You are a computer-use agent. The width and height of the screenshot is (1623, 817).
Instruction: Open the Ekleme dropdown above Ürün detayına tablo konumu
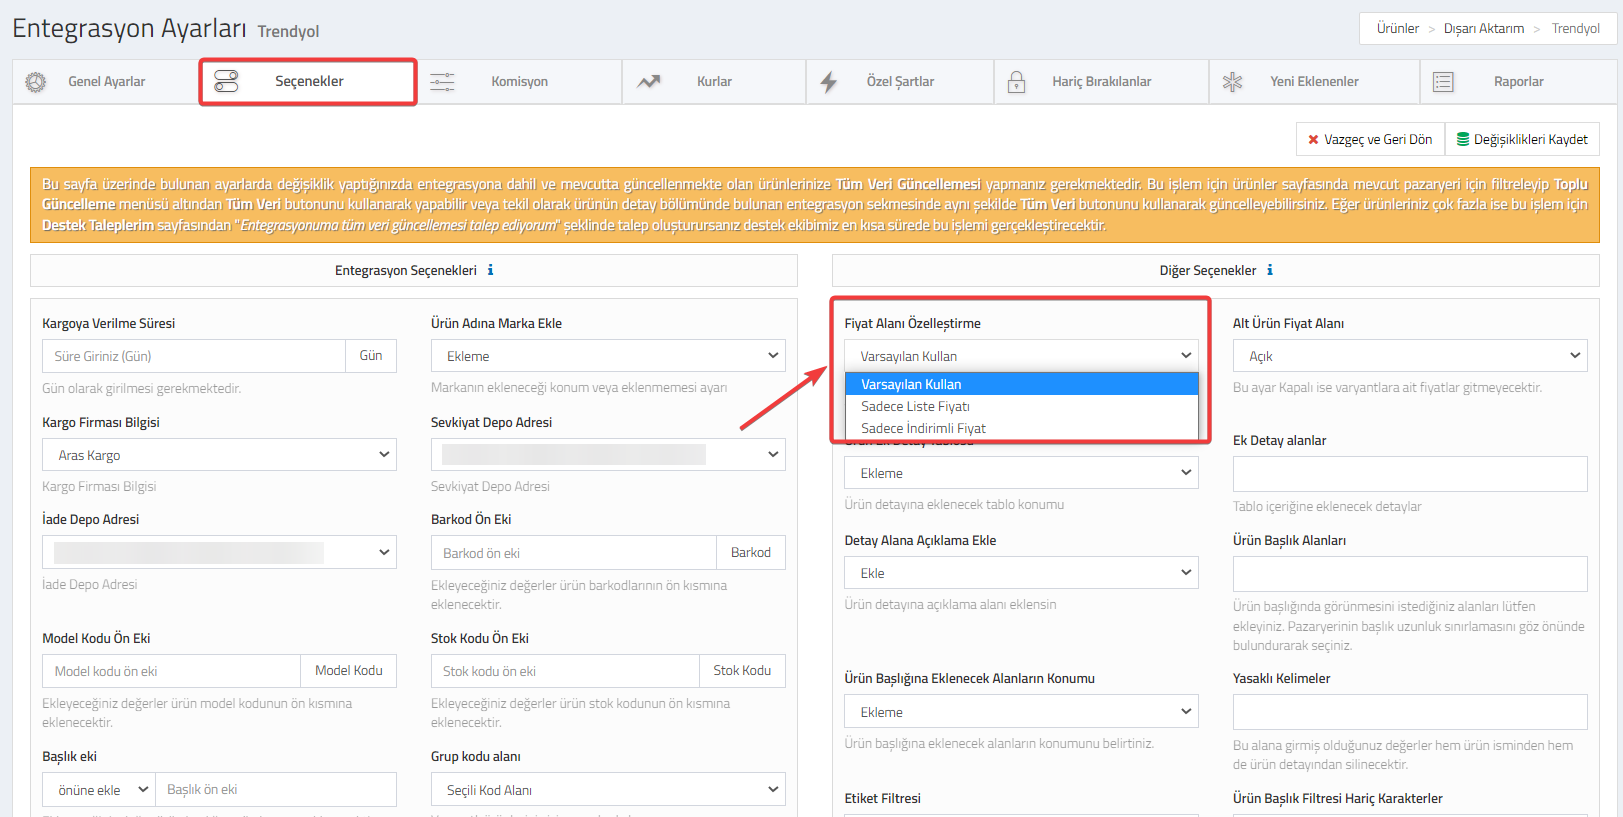pyautogui.click(x=1021, y=473)
